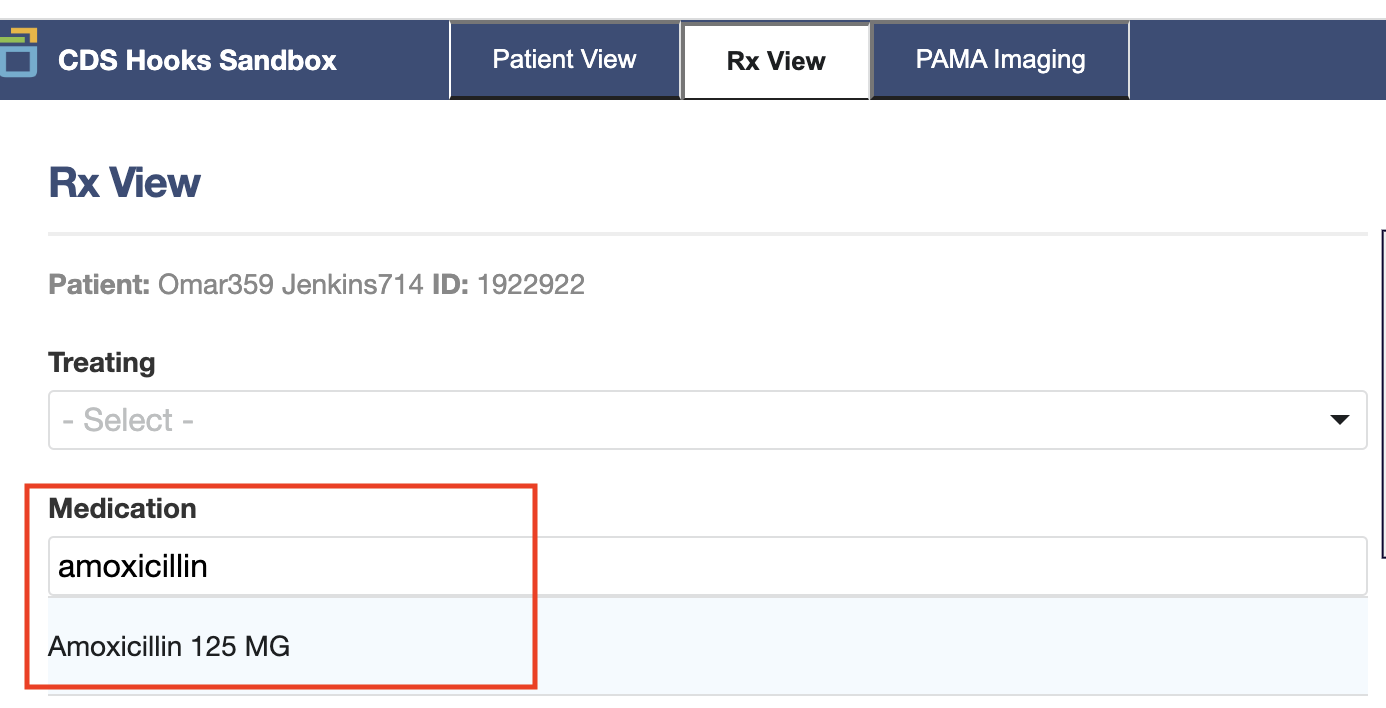Click the "- Select -" placeholder text
Screen dimensions: 1386x708
tap(128, 420)
